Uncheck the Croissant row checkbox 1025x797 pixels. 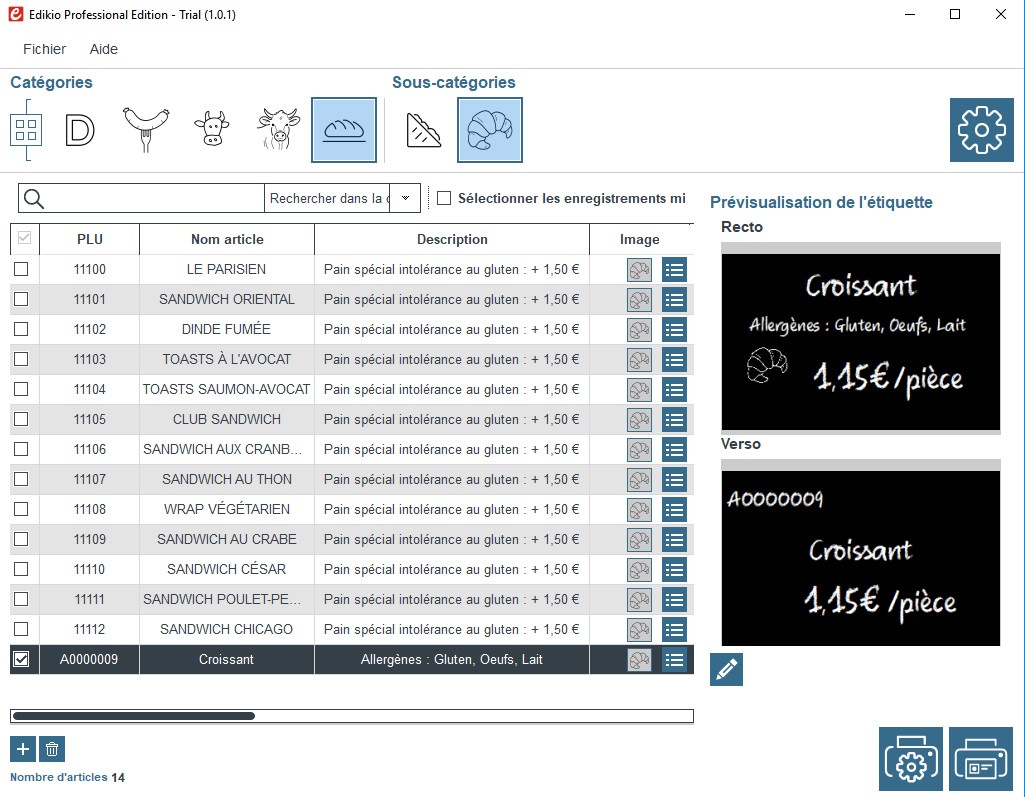coord(21,659)
